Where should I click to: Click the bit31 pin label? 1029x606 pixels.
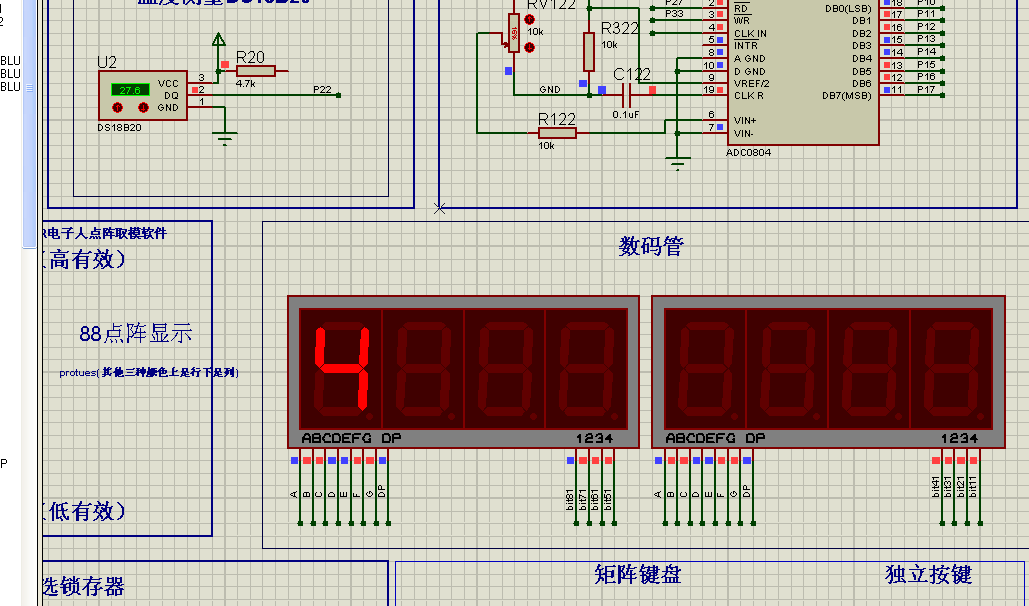[948, 487]
